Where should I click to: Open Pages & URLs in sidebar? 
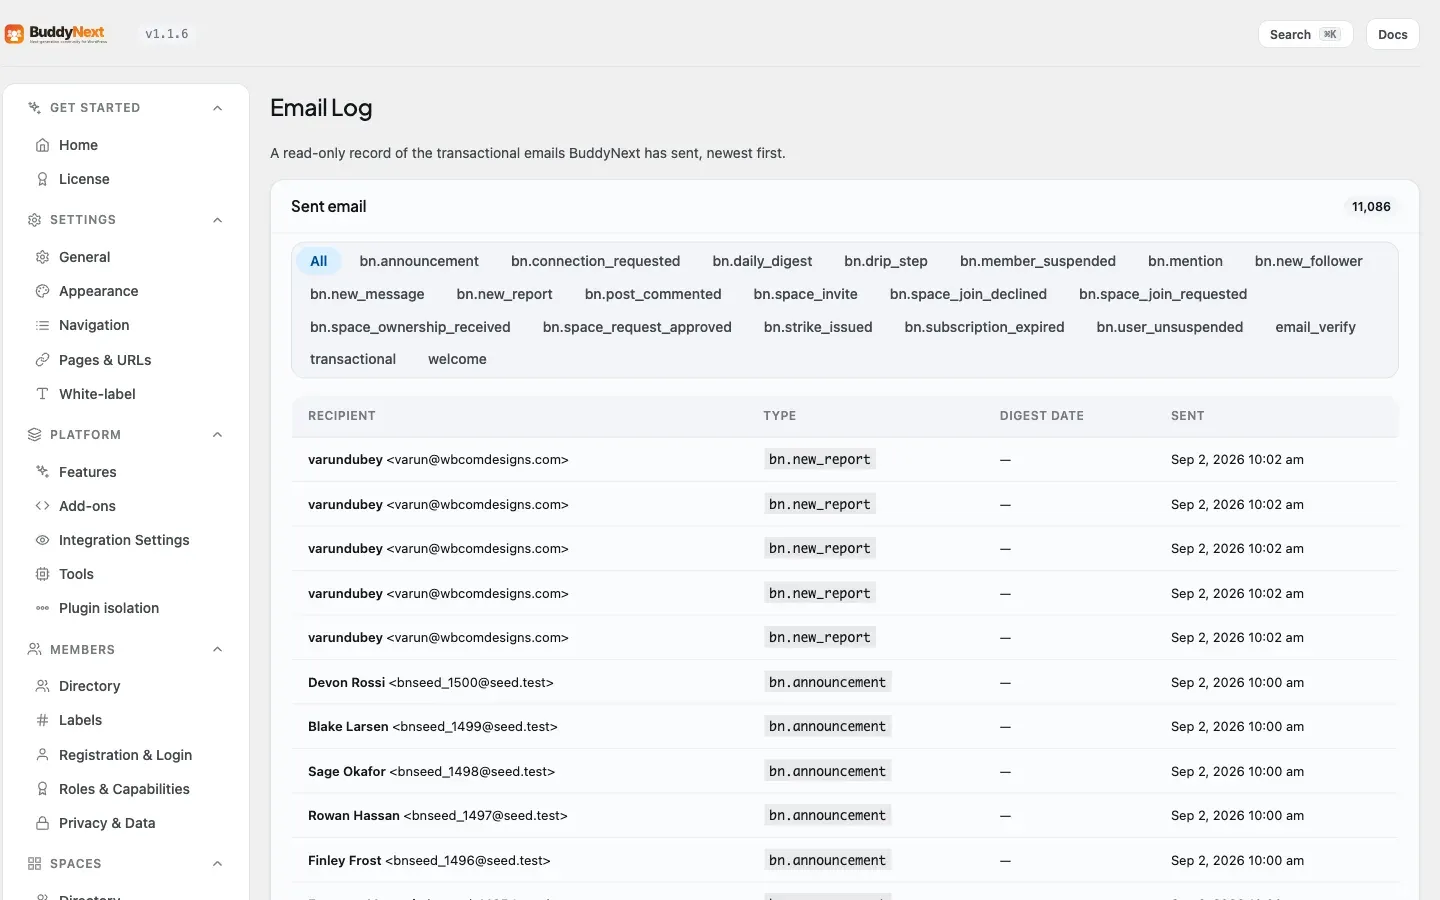click(x=105, y=360)
